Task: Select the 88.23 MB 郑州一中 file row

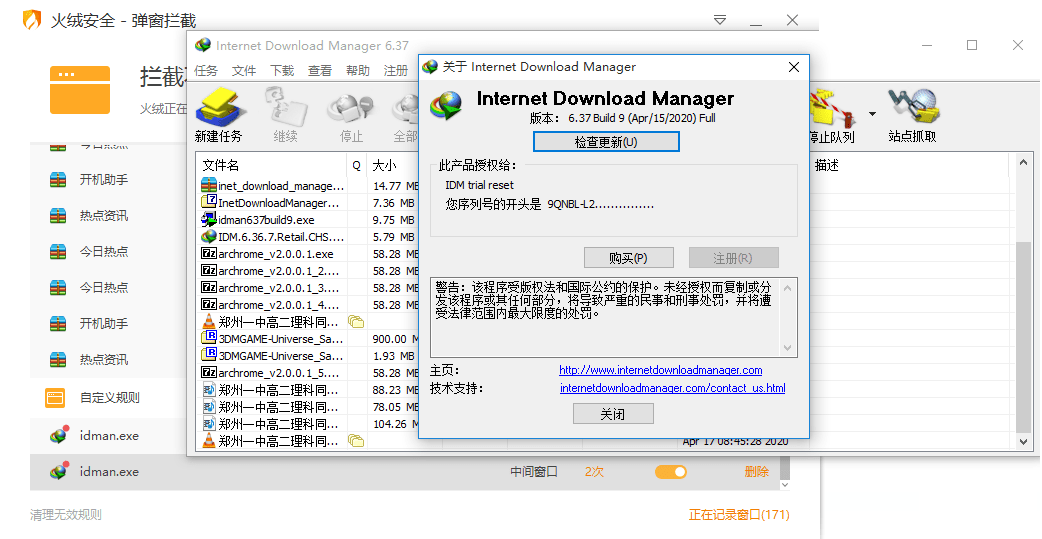Action: coord(278,390)
